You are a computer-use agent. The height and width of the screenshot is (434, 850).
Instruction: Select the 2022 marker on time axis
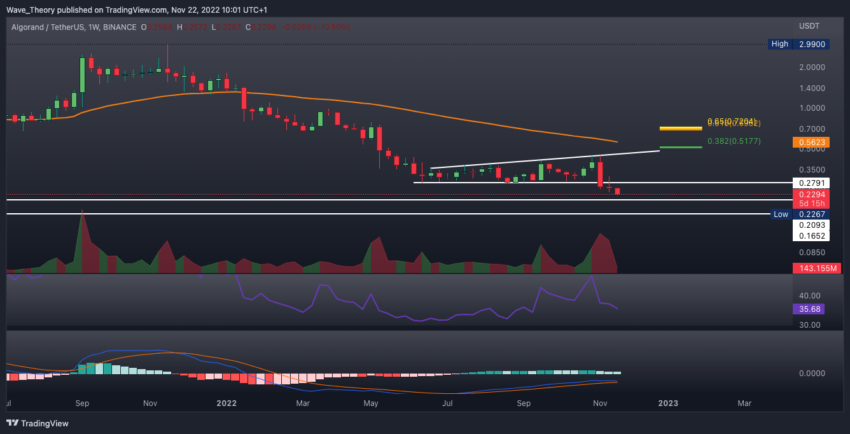pyautogui.click(x=226, y=403)
